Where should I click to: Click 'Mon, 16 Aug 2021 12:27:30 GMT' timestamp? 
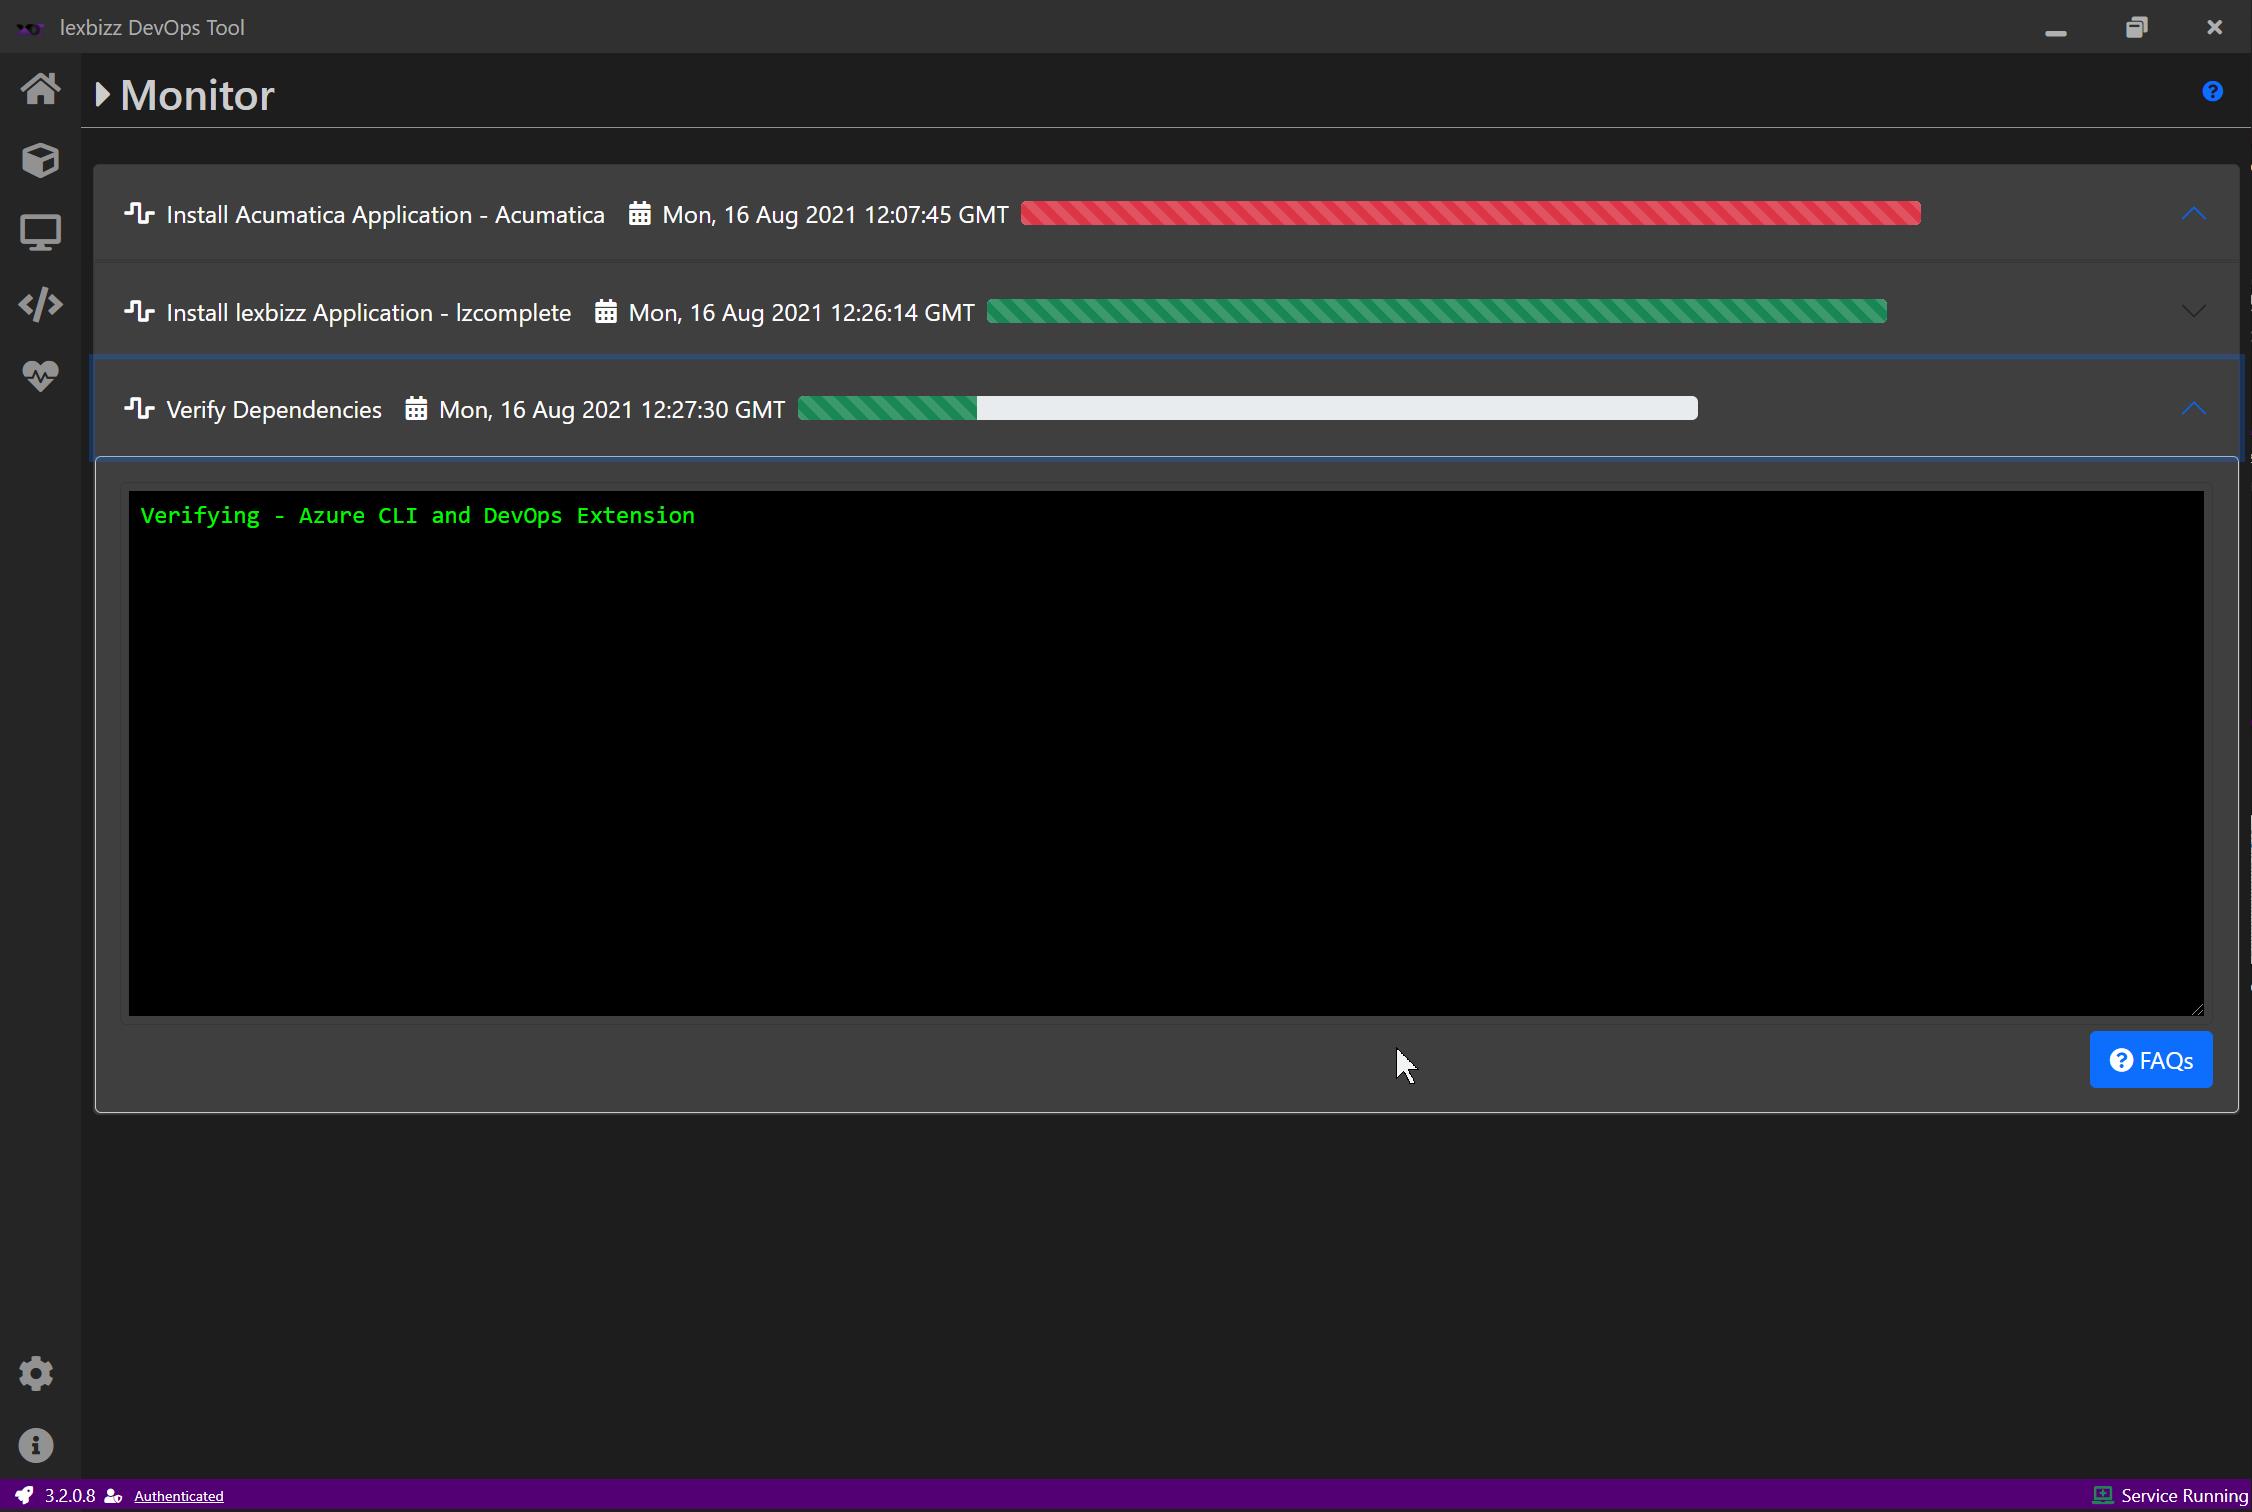(x=612, y=410)
